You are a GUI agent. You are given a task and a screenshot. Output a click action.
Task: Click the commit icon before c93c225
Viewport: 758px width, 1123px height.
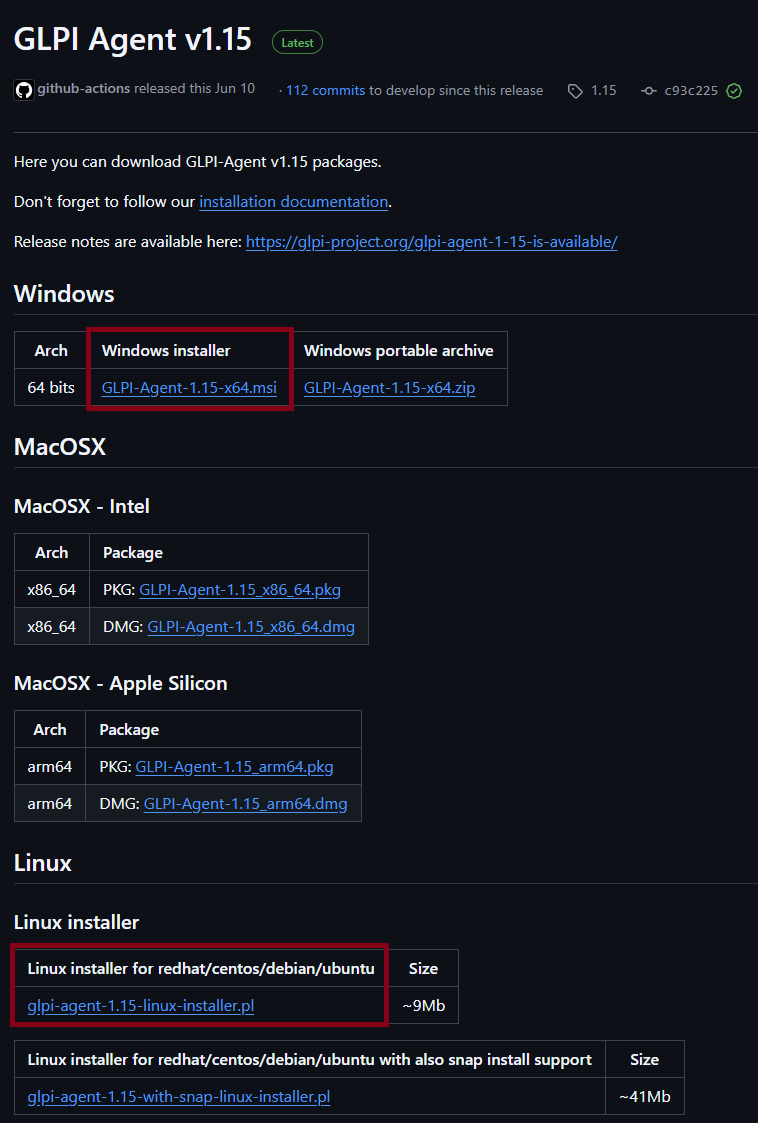click(649, 91)
